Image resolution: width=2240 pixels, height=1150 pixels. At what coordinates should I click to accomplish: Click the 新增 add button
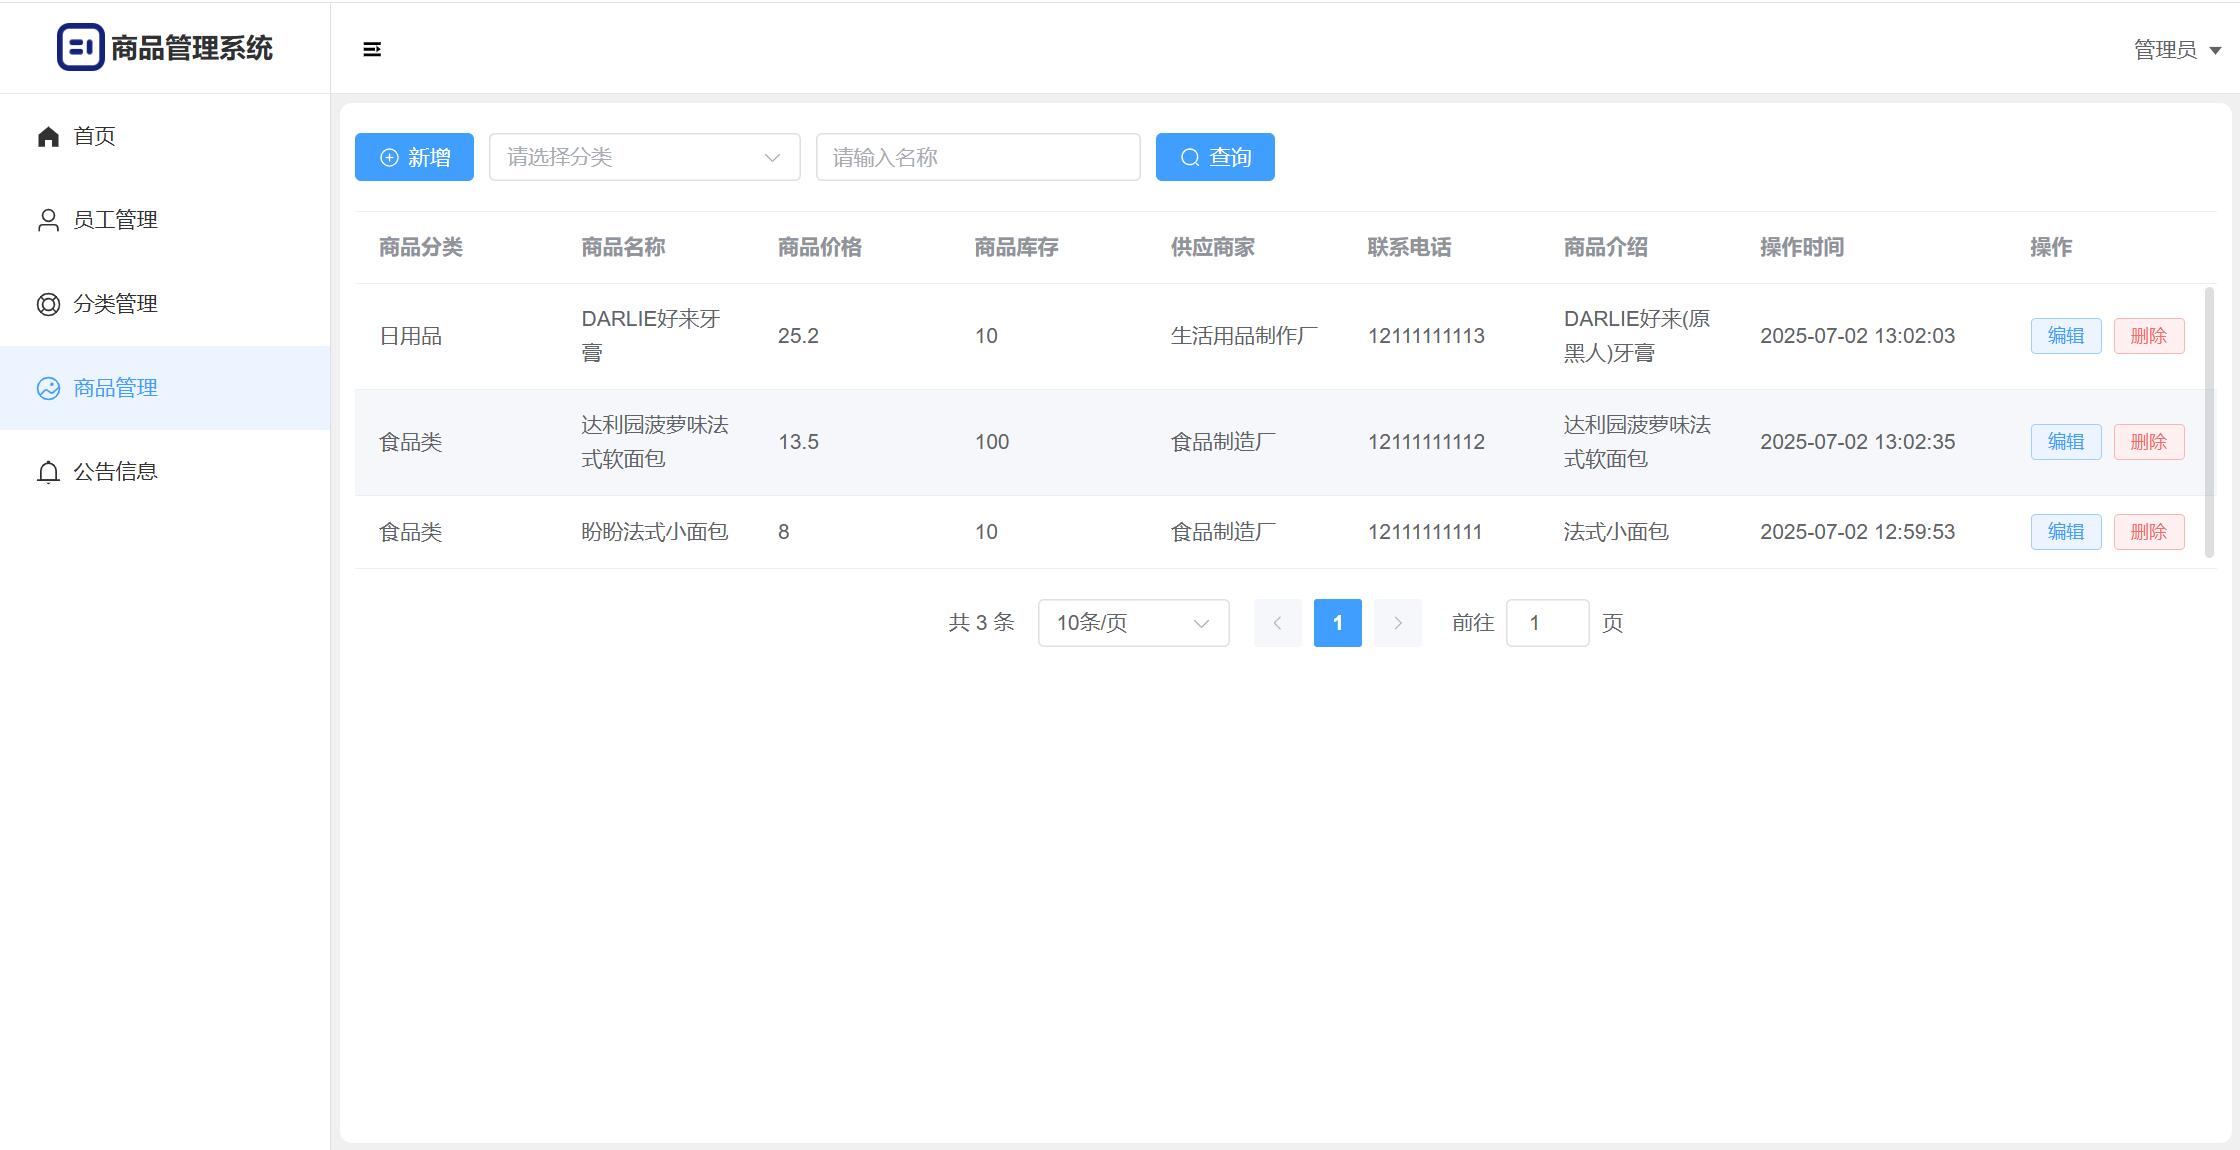coord(414,157)
